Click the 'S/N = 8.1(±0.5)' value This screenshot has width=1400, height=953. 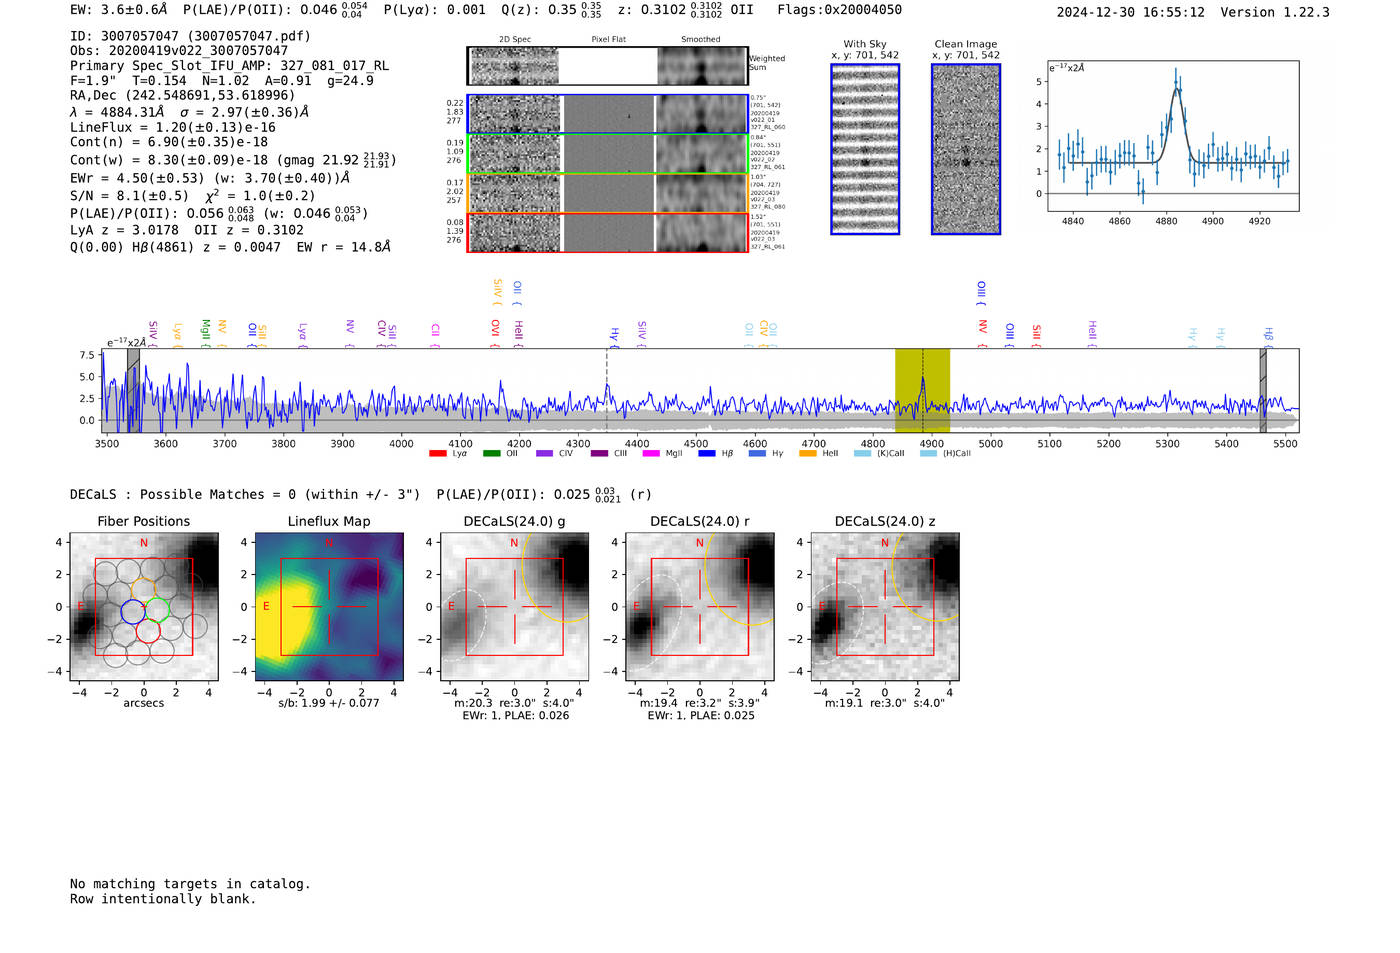pos(129,196)
